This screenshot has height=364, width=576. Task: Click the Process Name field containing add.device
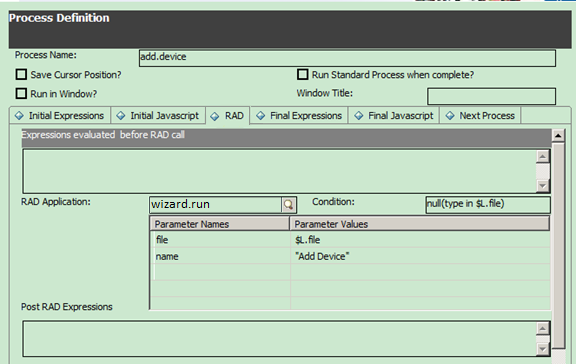(347, 58)
